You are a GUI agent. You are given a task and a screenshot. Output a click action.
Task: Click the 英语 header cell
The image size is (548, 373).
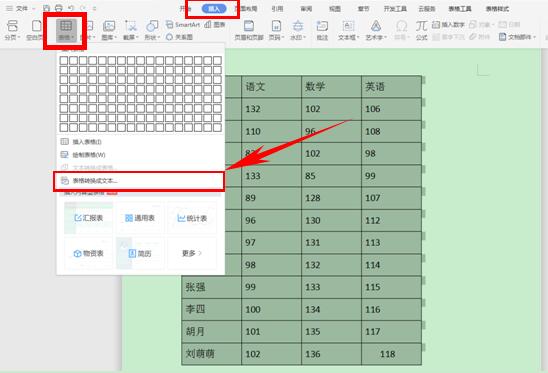coord(391,87)
